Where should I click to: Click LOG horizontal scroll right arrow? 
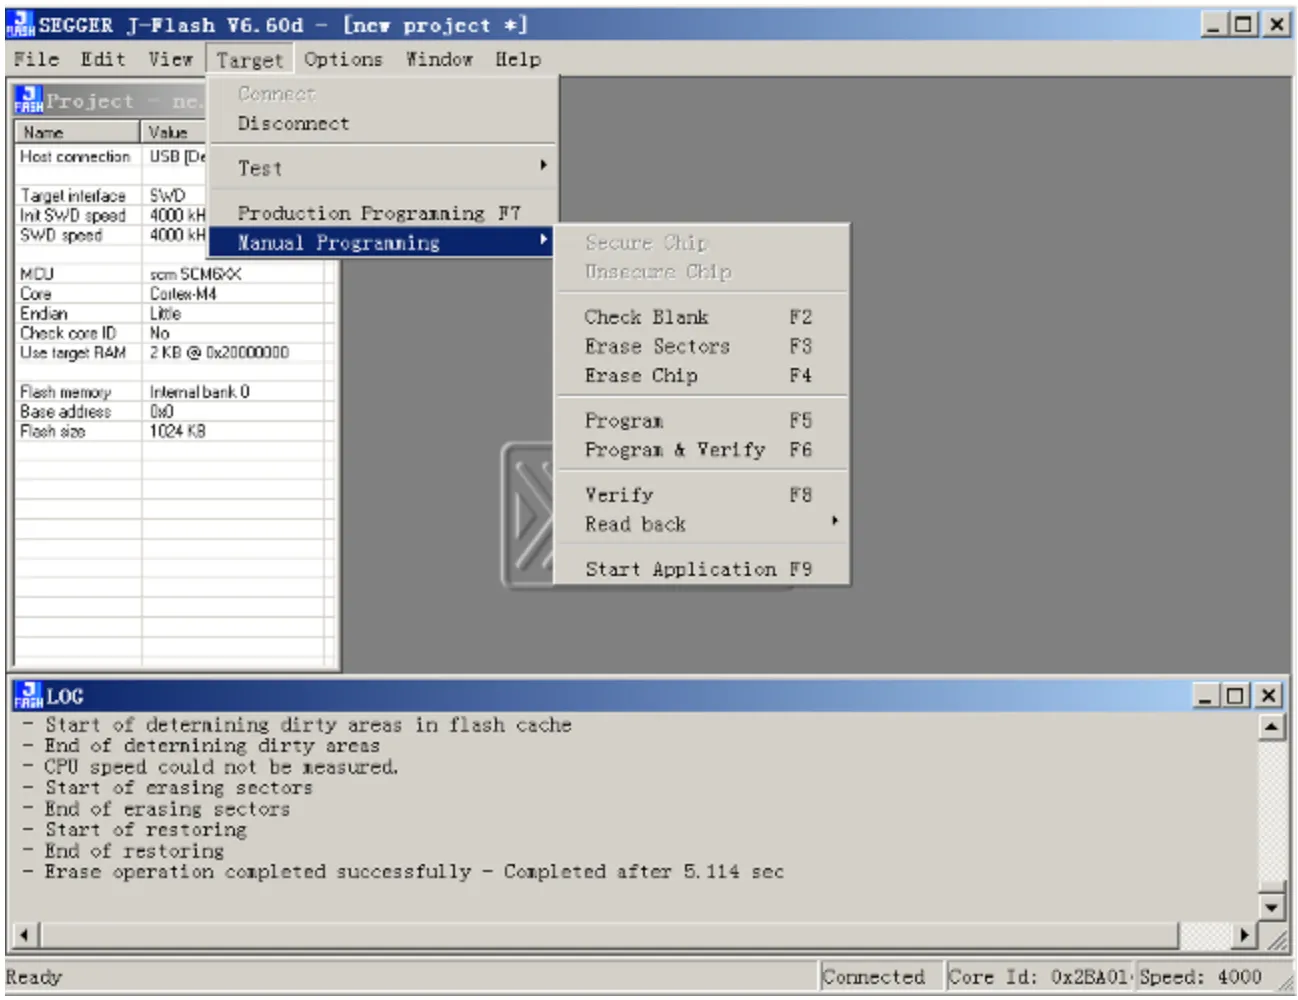coord(1244,936)
